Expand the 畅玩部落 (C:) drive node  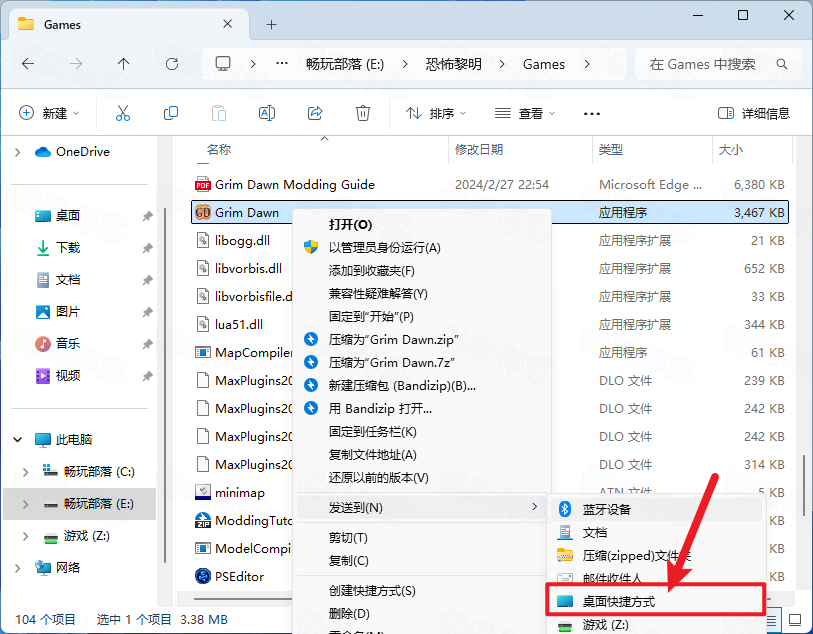[25, 471]
